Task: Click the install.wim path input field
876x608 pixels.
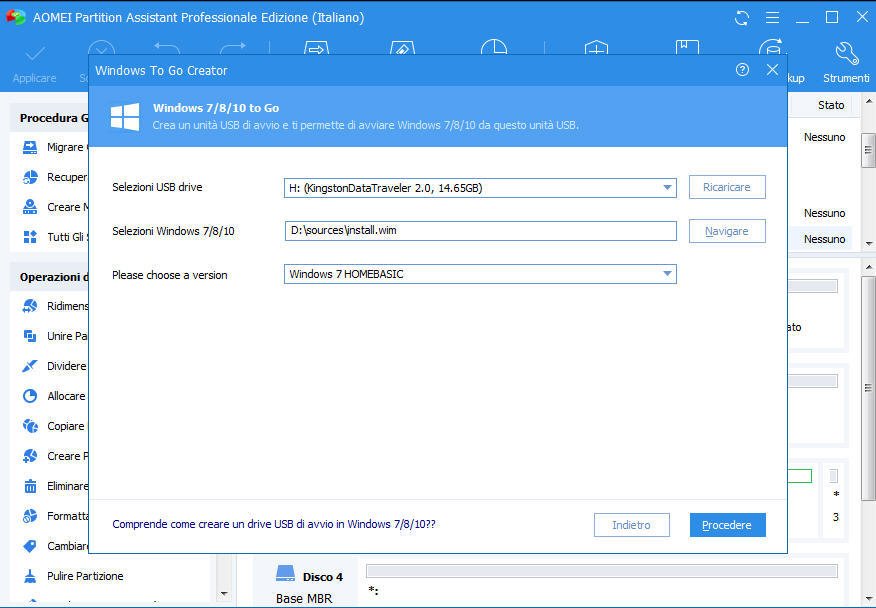Action: [480, 231]
